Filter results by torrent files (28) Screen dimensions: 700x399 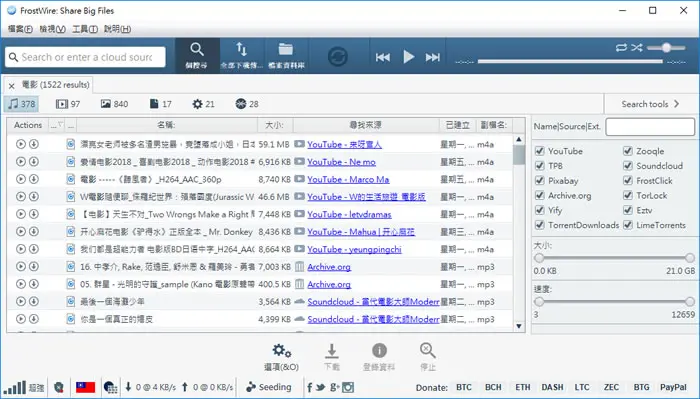[x=247, y=104]
